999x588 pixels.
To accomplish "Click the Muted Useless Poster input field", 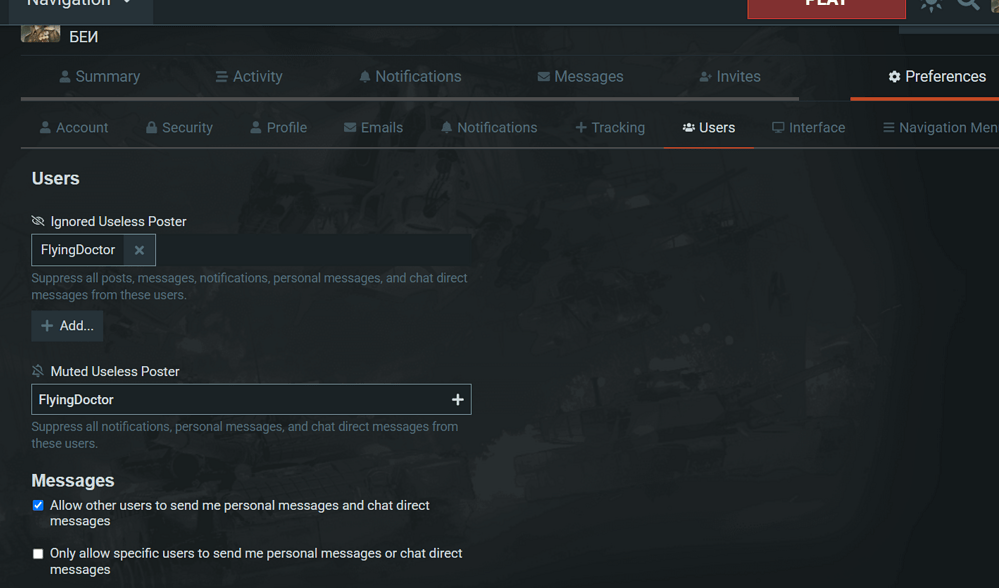I will [x=200, y=399].
